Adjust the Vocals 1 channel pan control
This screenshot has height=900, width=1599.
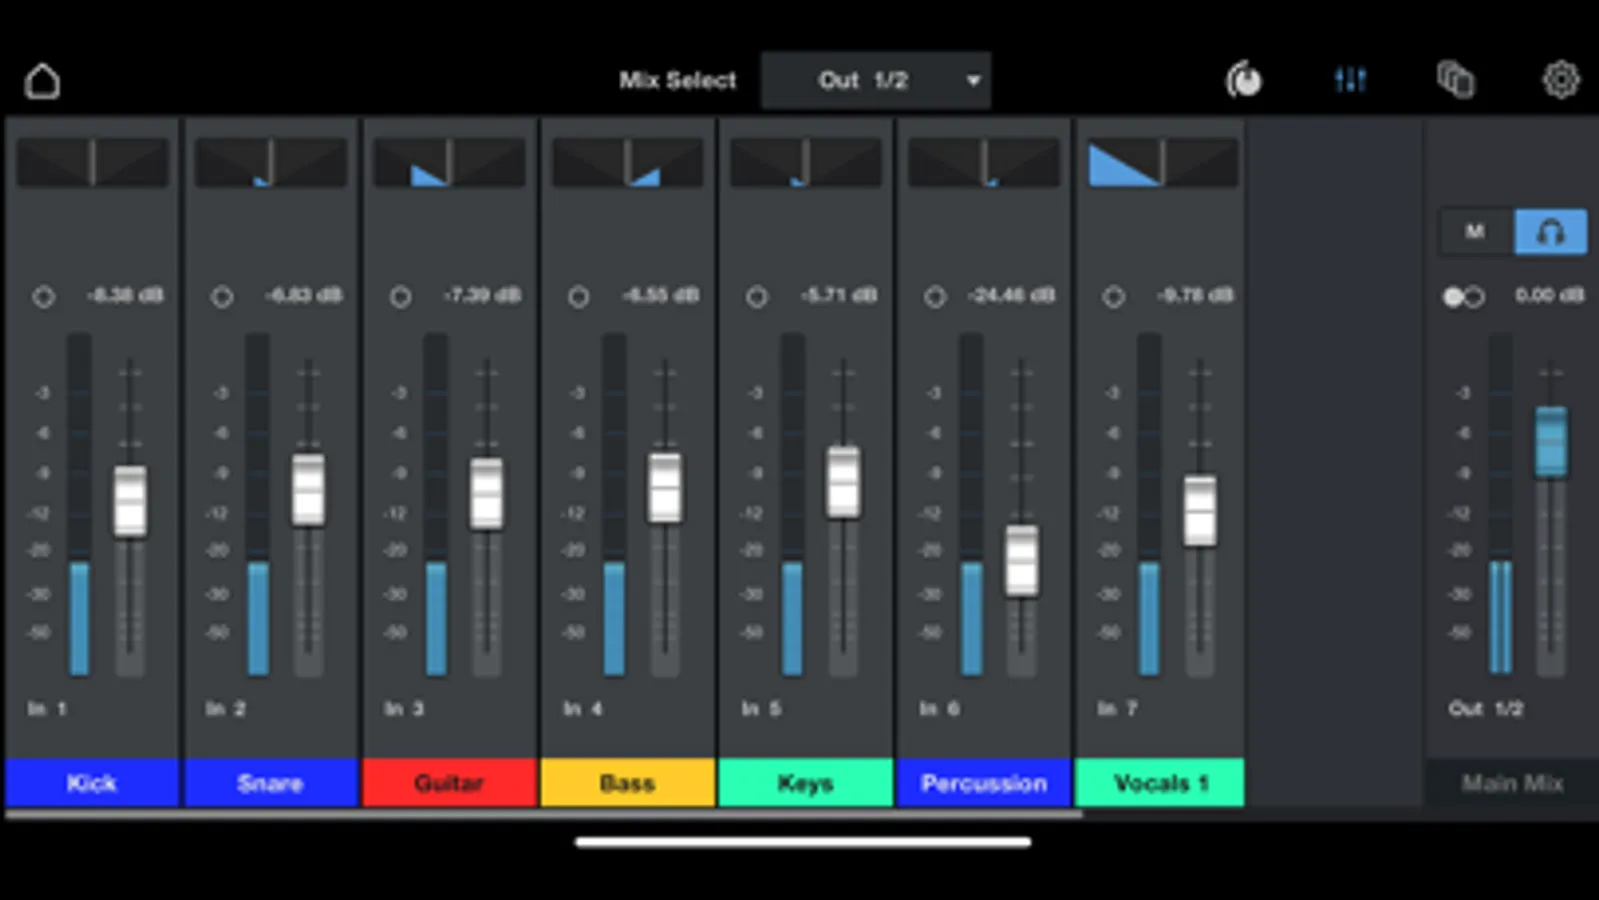(x=1162, y=162)
